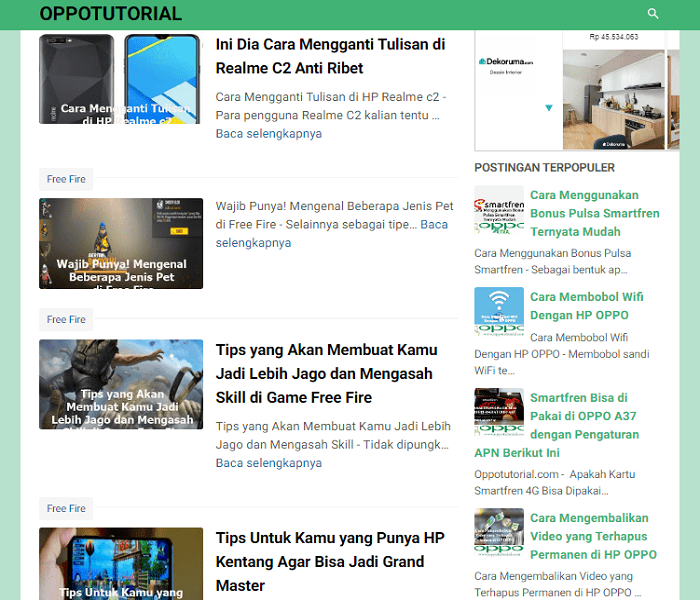
Task: Open 'Cara Membobol Wifi Dengan HP OPPO' link
Action: pyautogui.click(x=587, y=306)
